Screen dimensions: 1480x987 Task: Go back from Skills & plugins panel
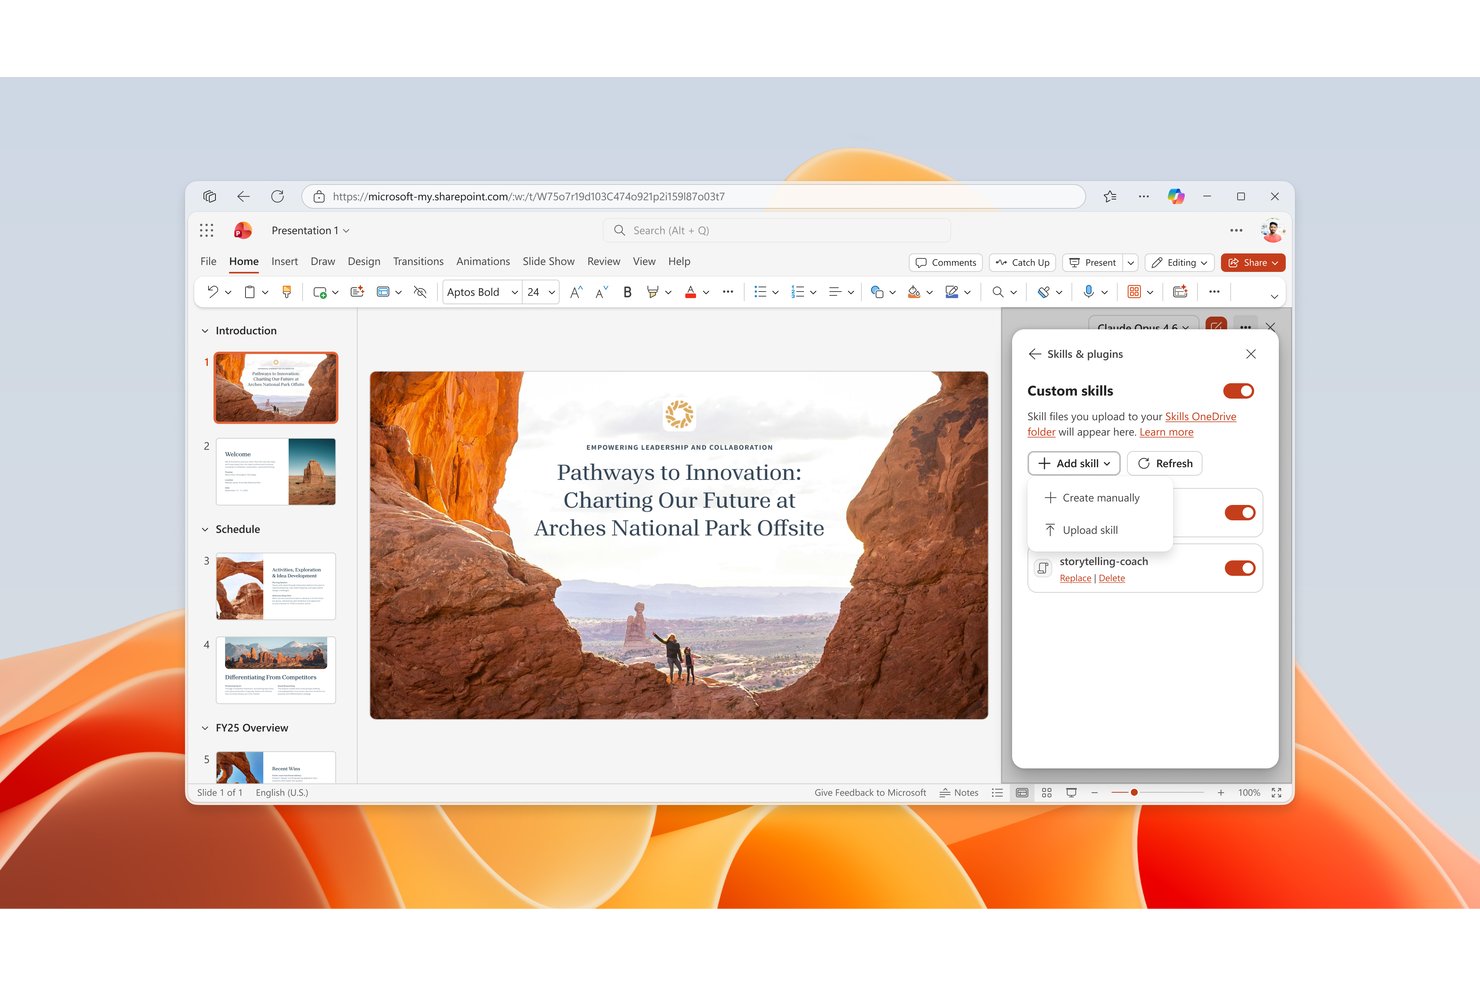pyautogui.click(x=1035, y=354)
